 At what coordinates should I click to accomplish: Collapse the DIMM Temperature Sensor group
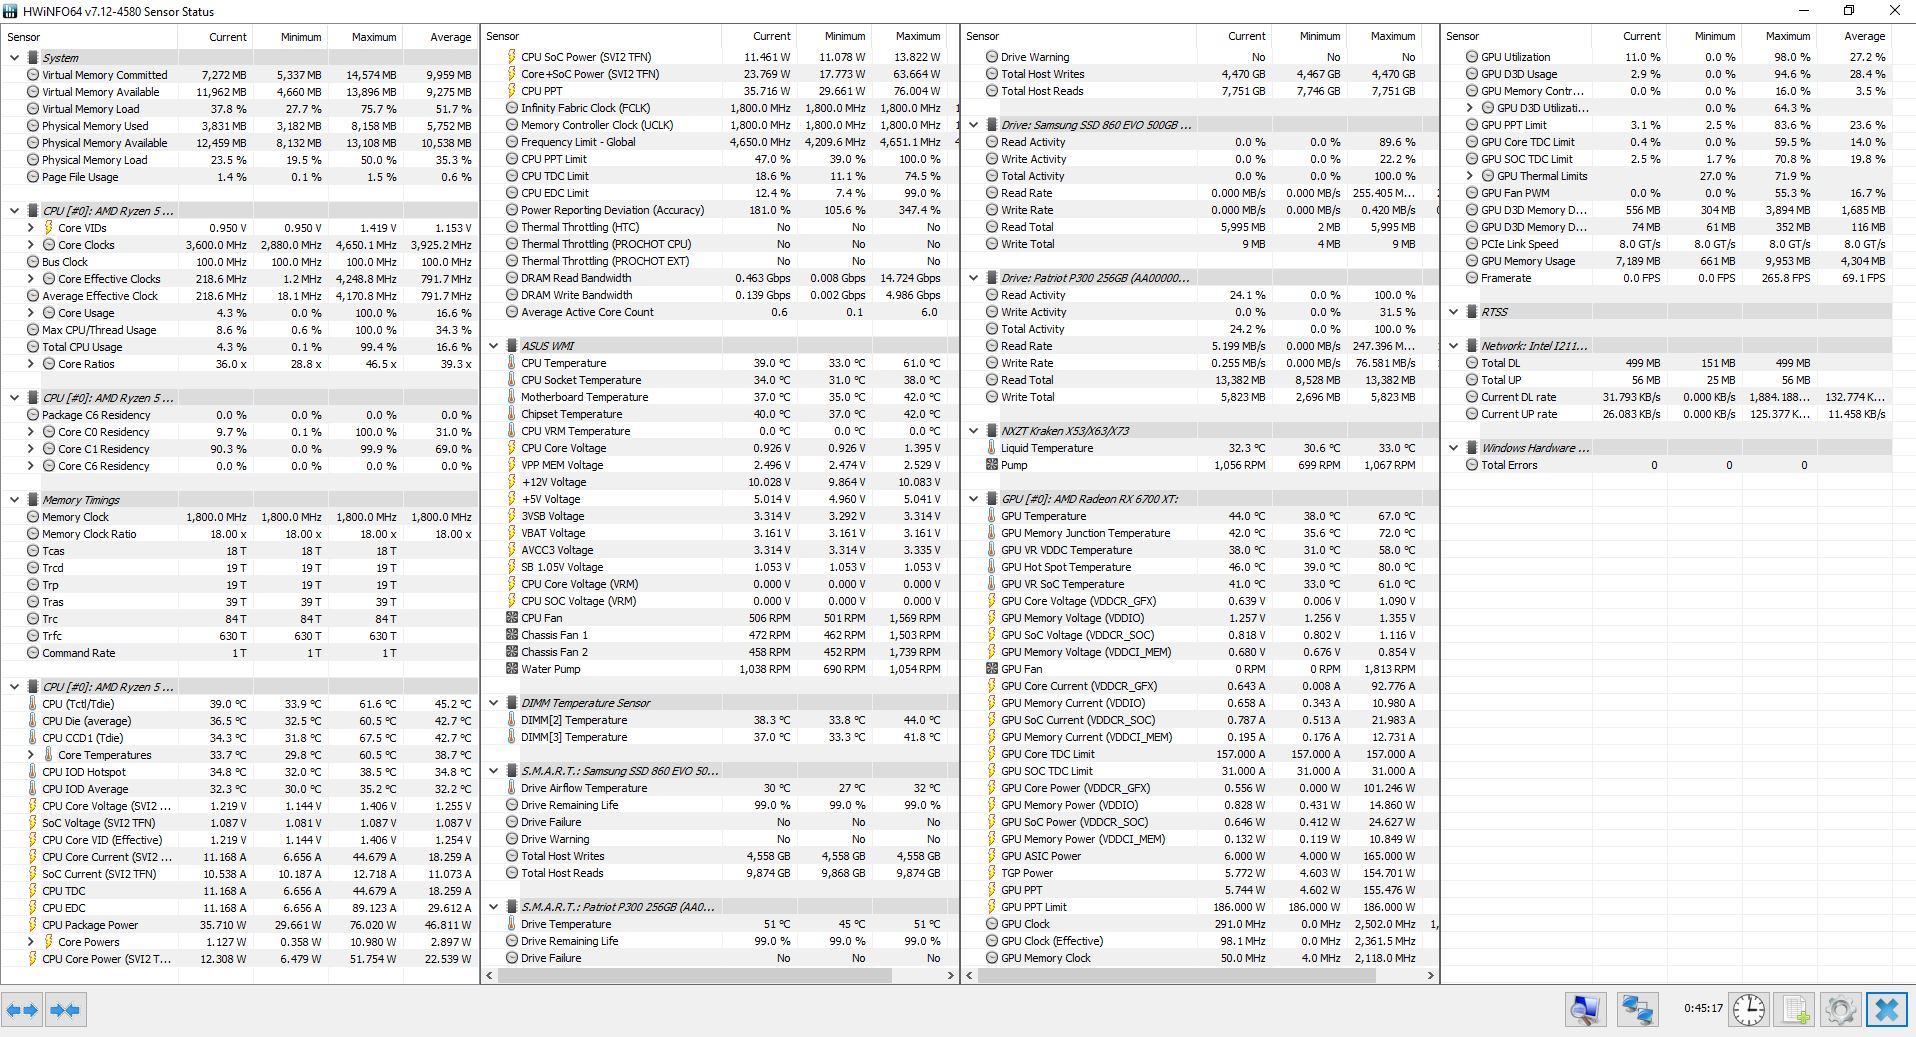coord(494,703)
